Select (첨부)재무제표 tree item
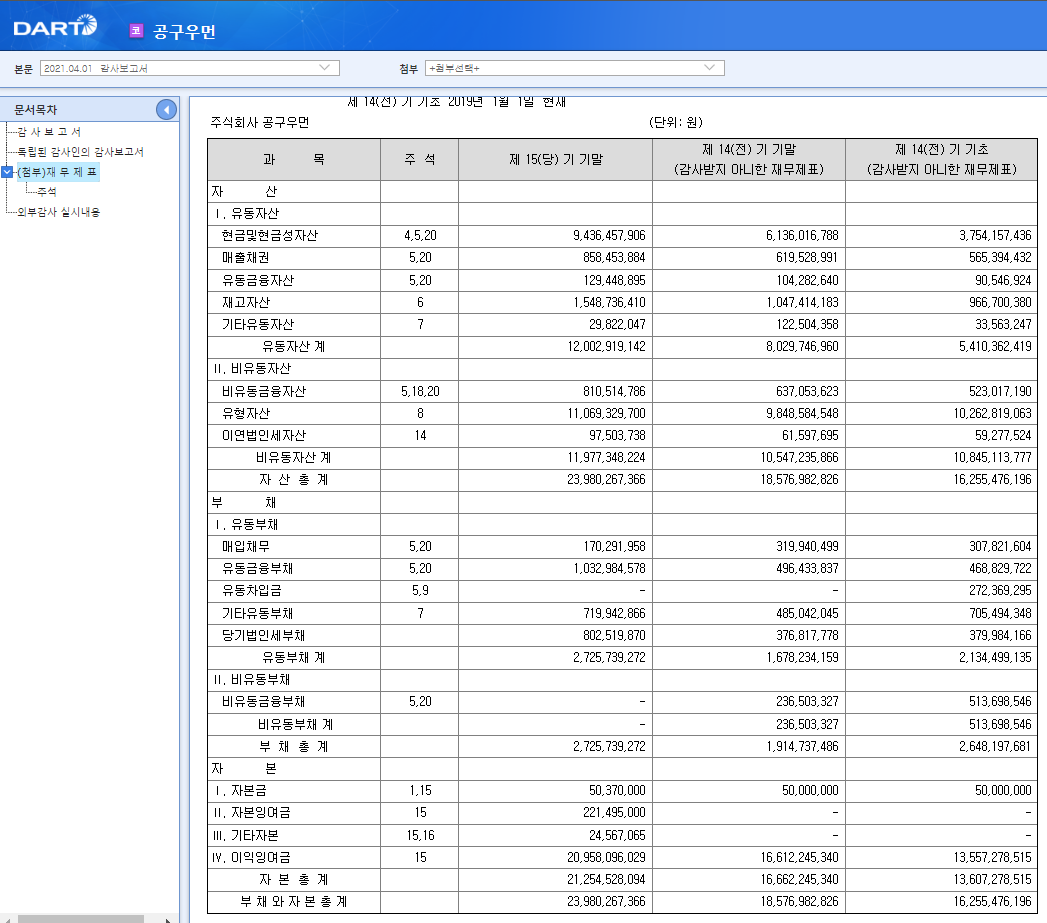This screenshot has height=923, width=1047. click(x=57, y=172)
